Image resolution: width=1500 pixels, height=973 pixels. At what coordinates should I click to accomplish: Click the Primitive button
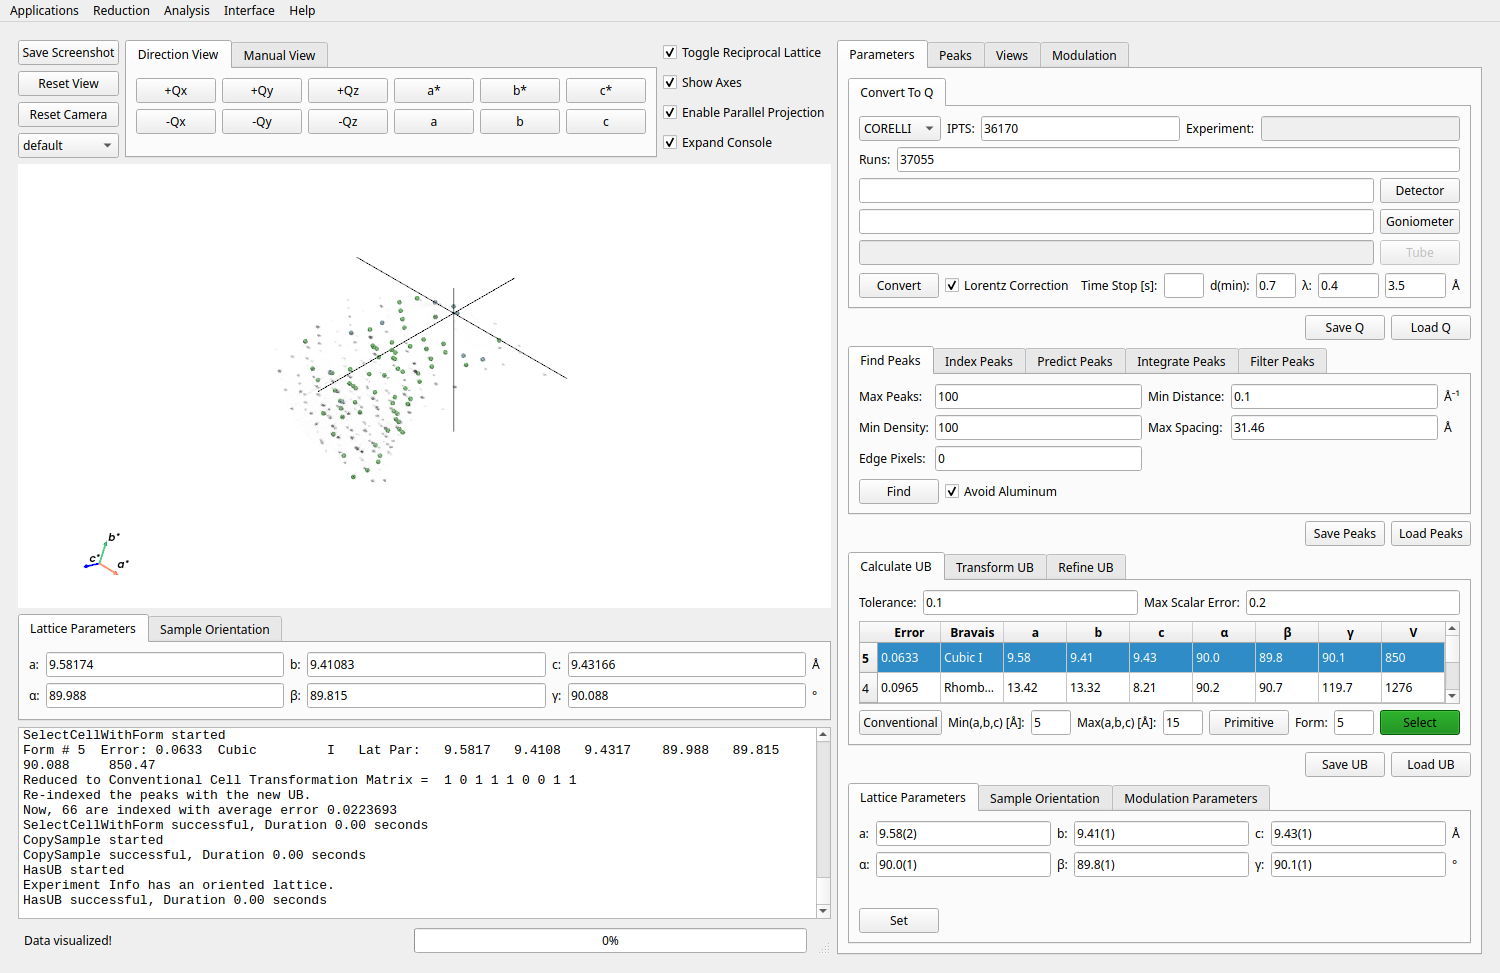[x=1249, y=723]
